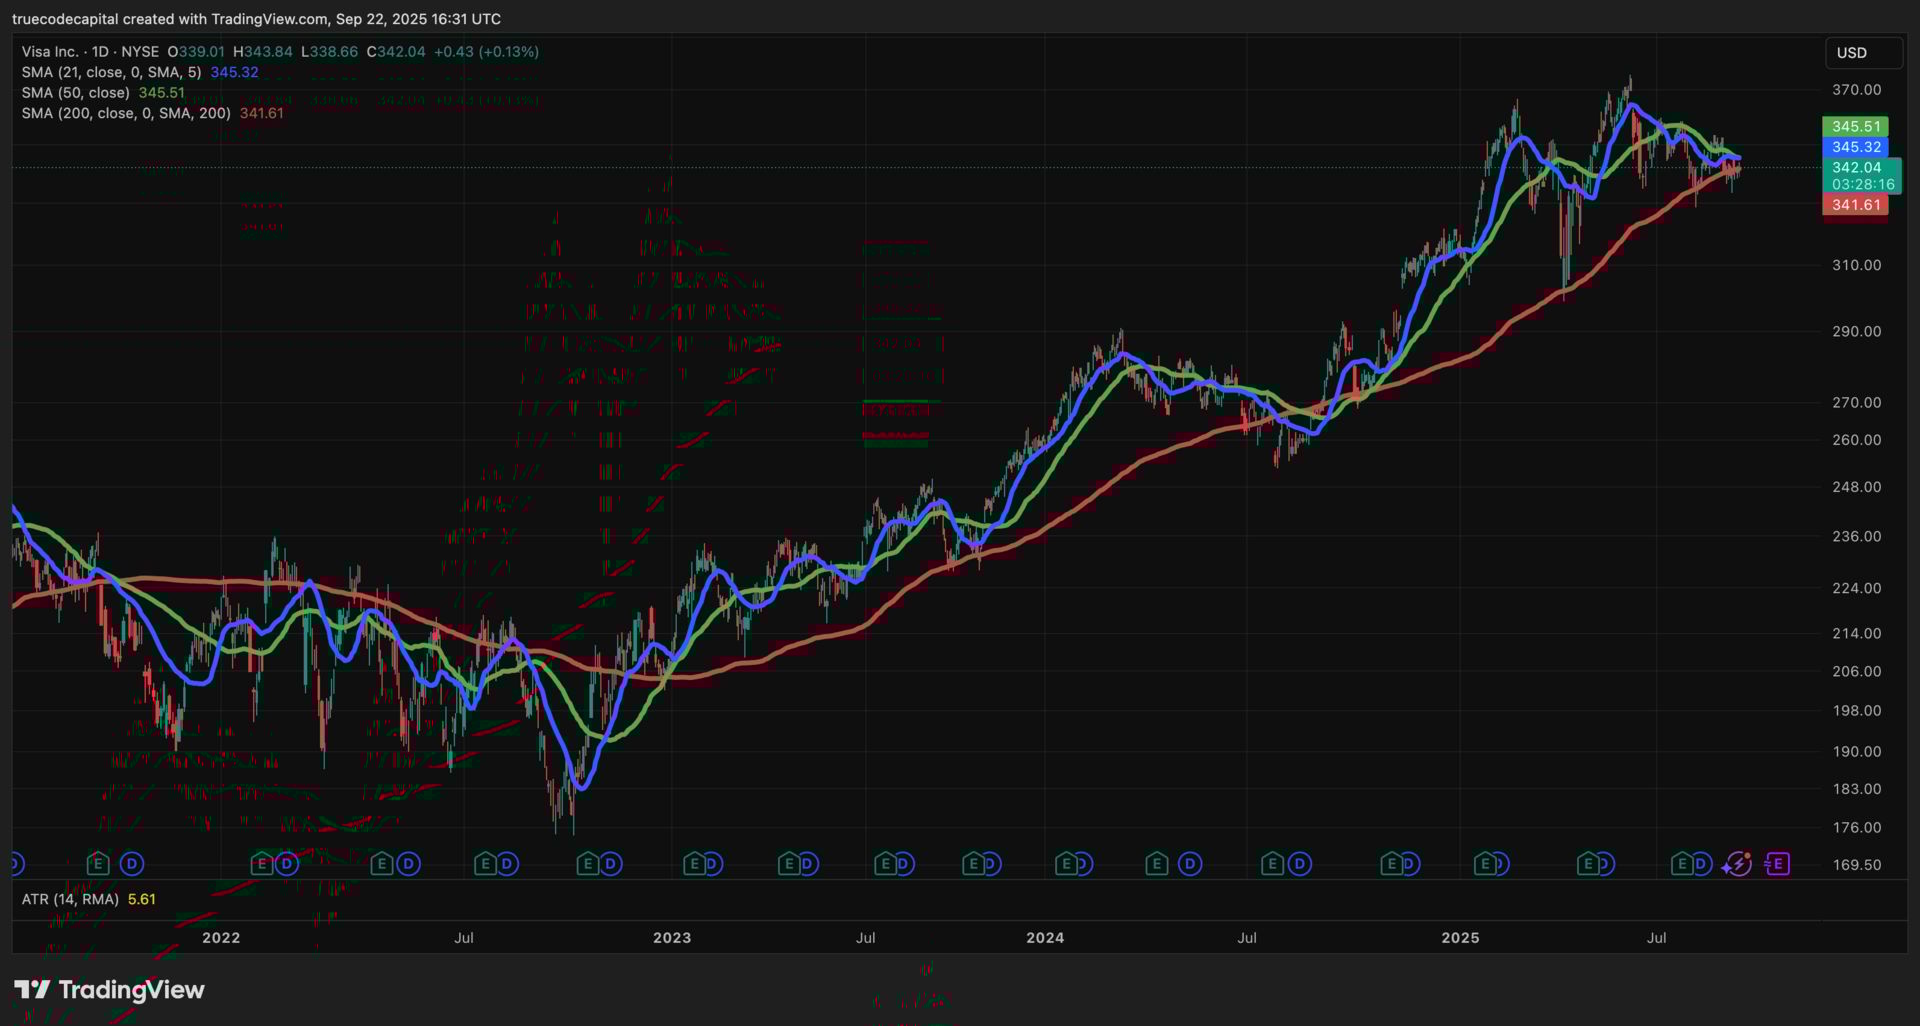Select the May 2023 dividend marker
Viewport: 1920px width, 1026px height.
coord(807,863)
